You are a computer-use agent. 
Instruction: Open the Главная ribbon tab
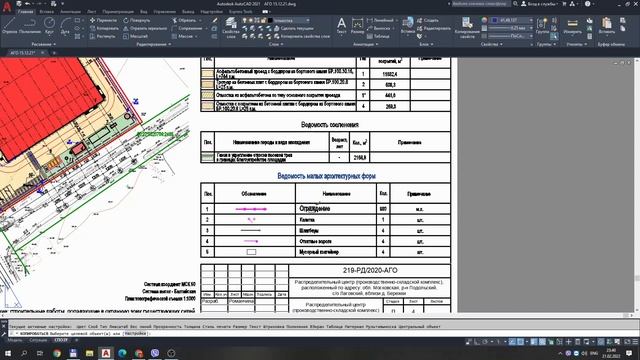(25, 12)
